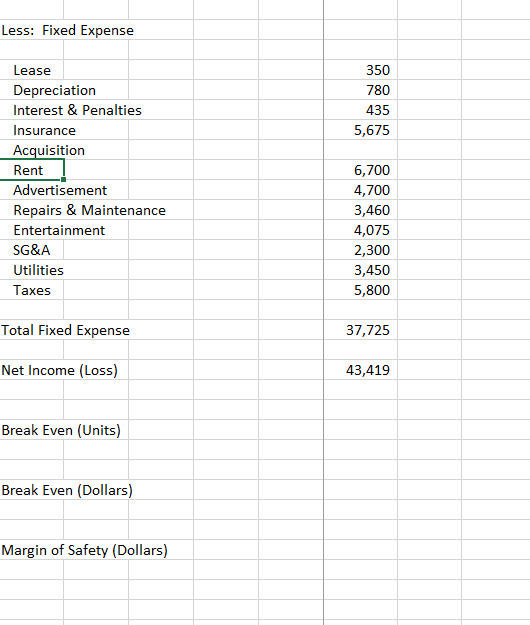Screen dimensions: 530x625
Task: Select the Taxes value 5,800
Action: pos(372,290)
